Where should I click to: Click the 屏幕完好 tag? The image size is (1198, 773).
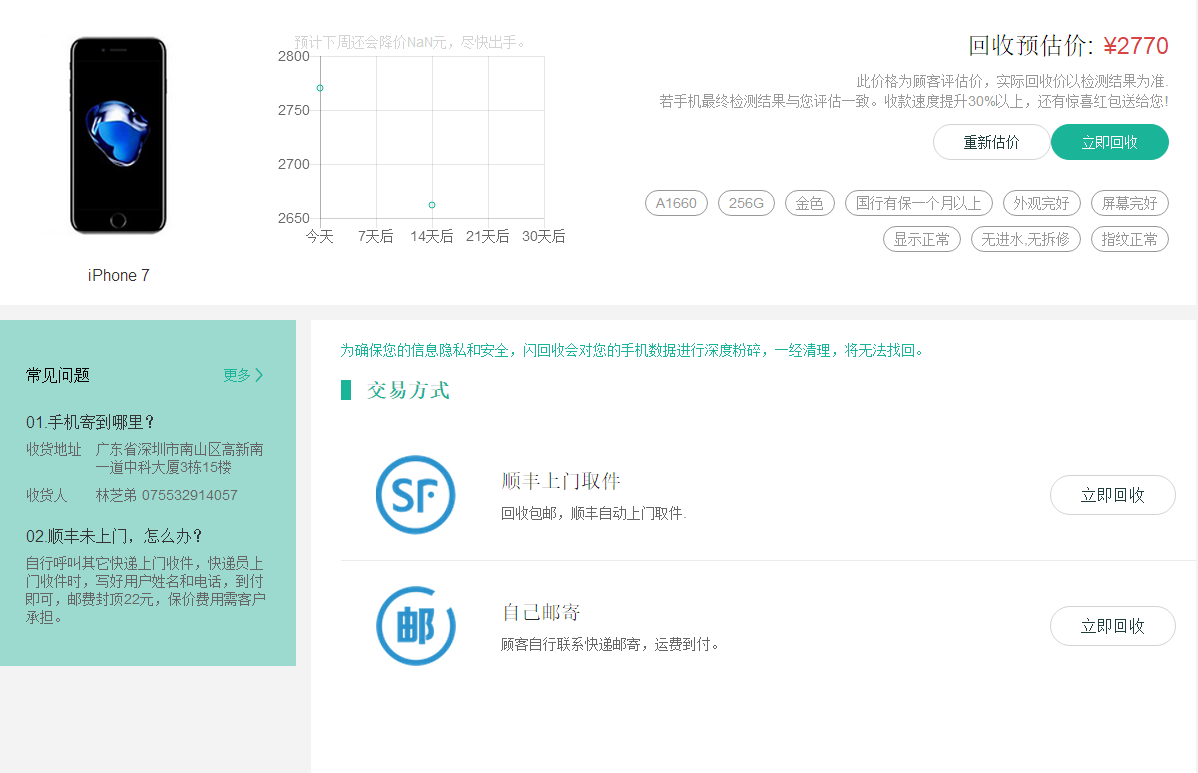[x=1129, y=203]
